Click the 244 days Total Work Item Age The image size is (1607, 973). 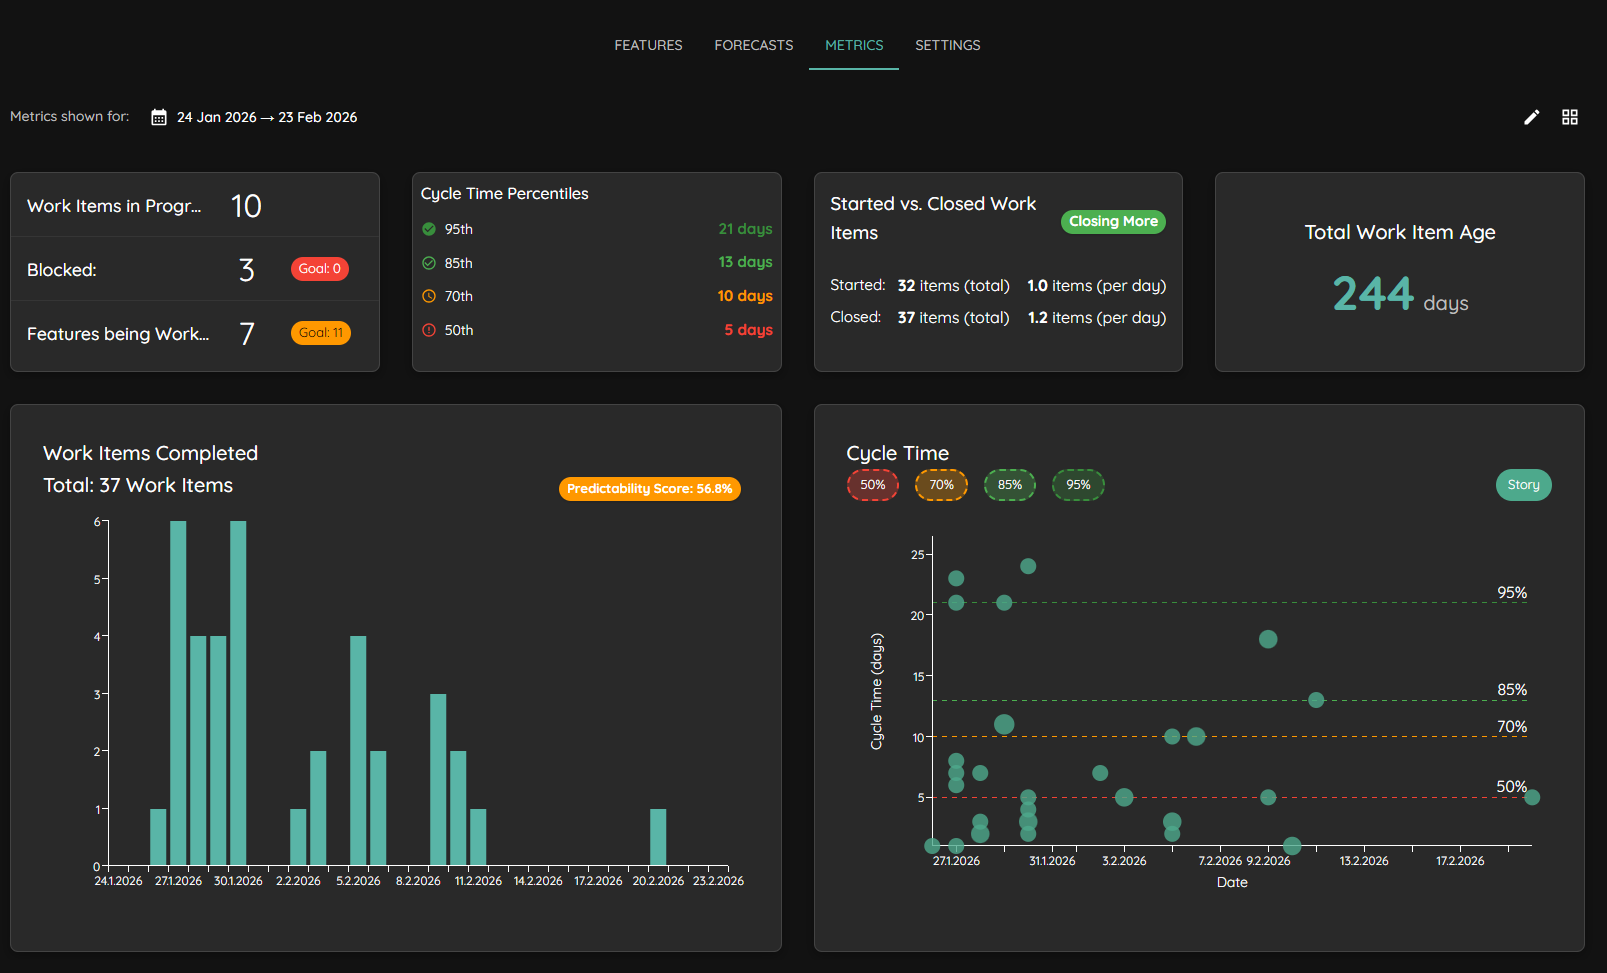(x=1400, y=294)
